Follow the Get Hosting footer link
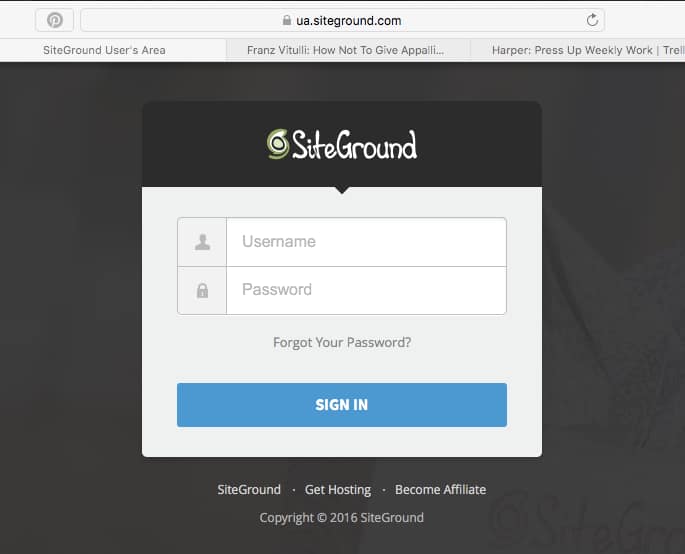This screenshot has width=685, height=554. tap(338, 490)
